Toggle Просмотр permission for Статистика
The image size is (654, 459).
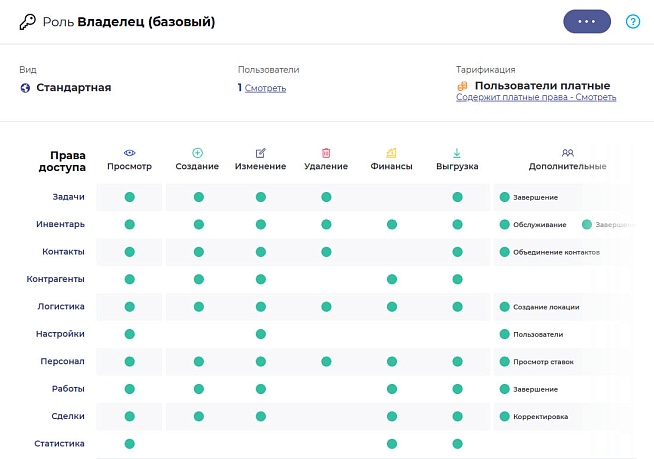click(130, 444)
